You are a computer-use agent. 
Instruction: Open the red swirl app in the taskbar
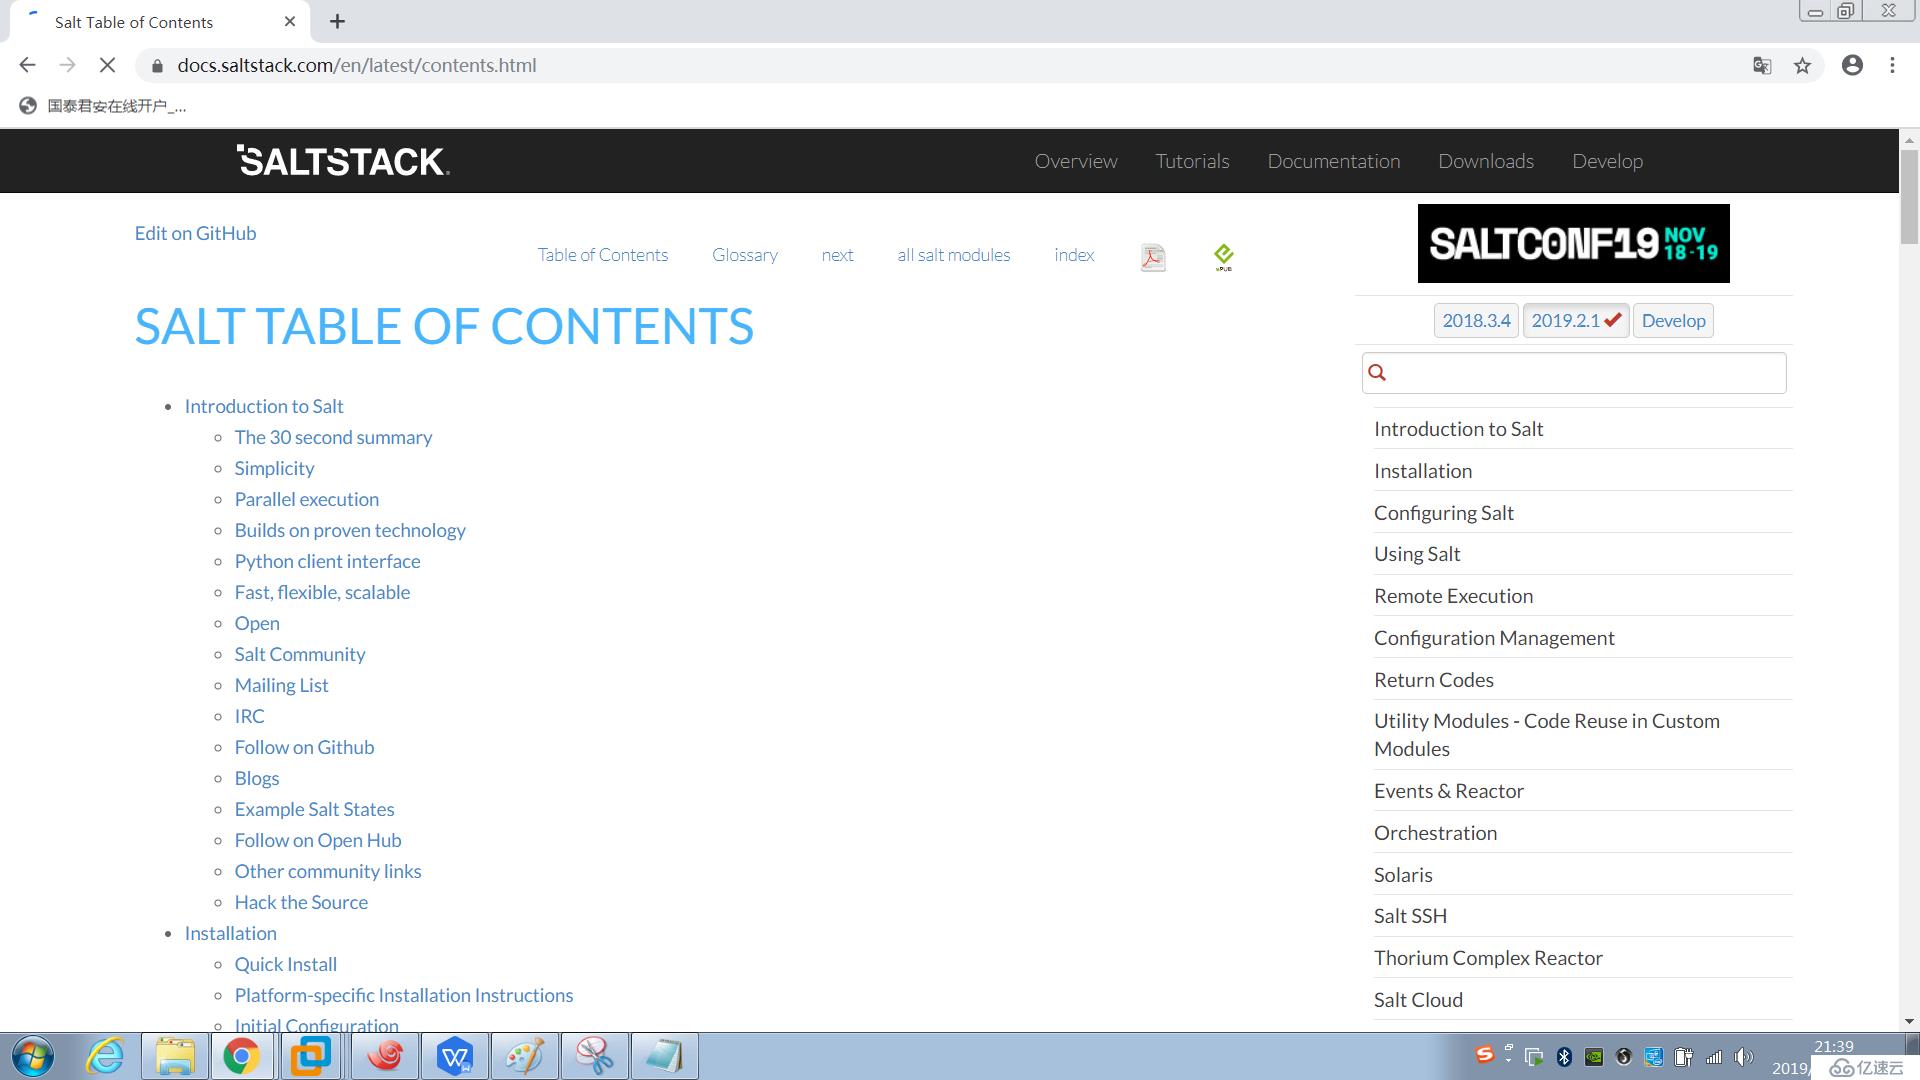click(x=385, y=1056)
